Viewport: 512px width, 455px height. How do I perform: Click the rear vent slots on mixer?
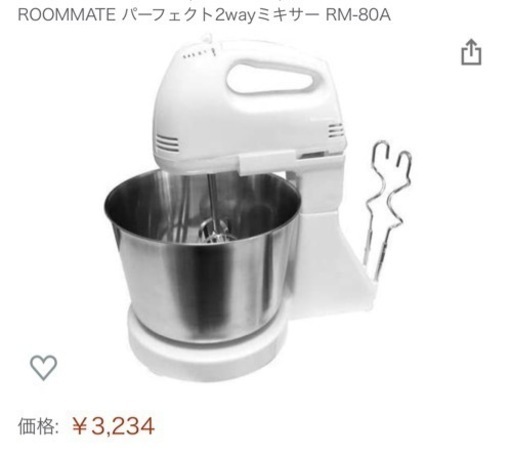pyautogui.click(x=335, y=130)
